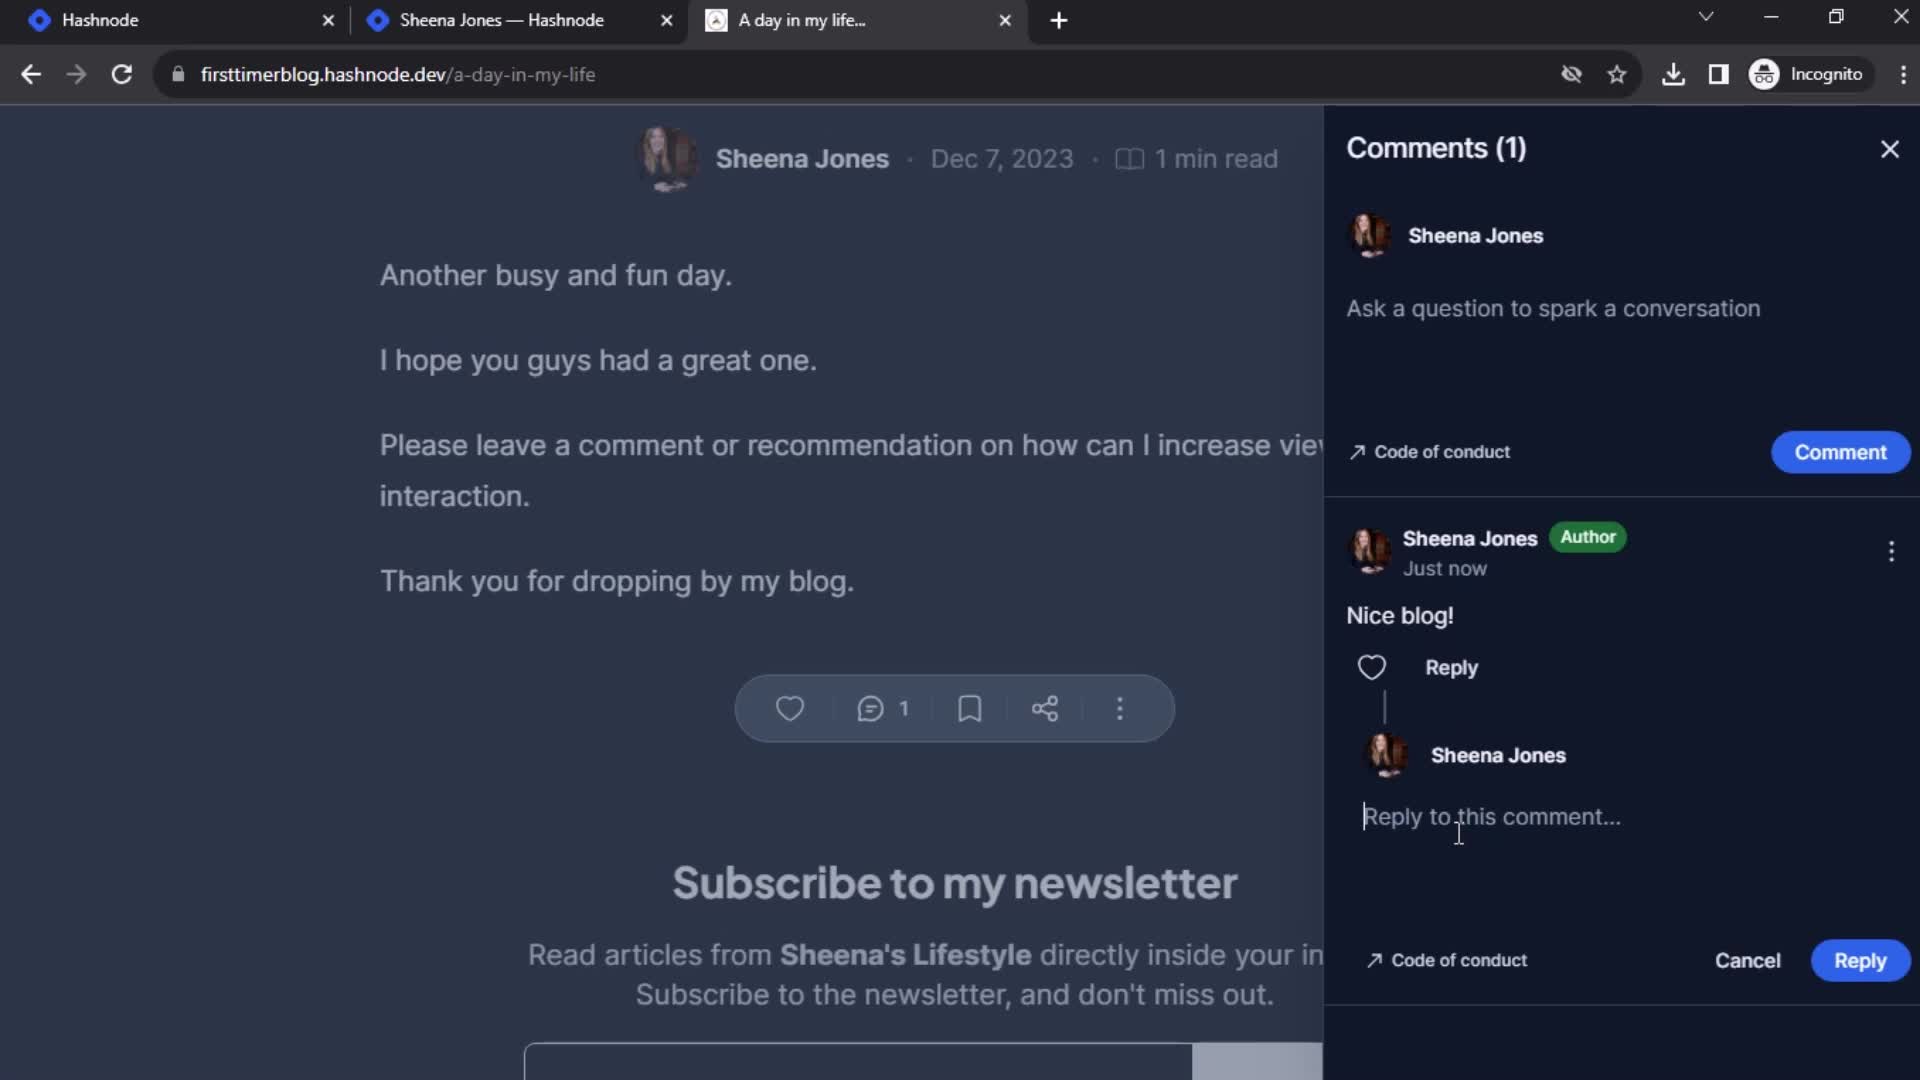This screenshot has height=1080, width=1920.
Task: Click the bookmark icon on the post
Action: pos(971,708)
